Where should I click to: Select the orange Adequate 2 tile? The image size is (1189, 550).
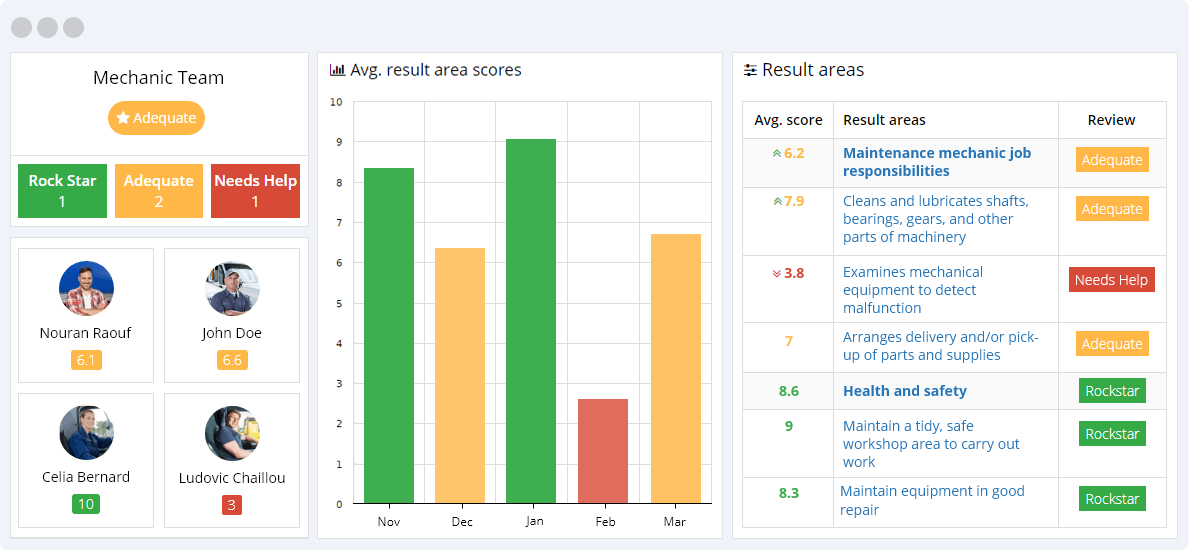158,191
